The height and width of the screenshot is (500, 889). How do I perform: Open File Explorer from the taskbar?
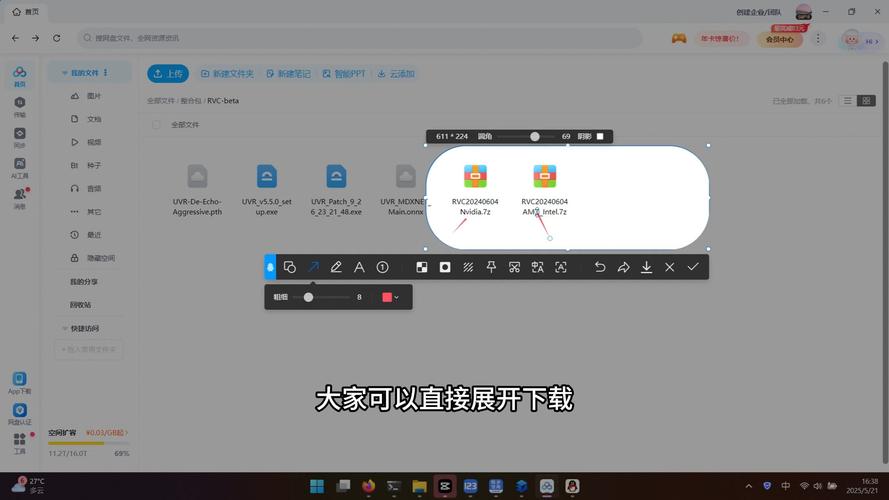pos(420,486)
